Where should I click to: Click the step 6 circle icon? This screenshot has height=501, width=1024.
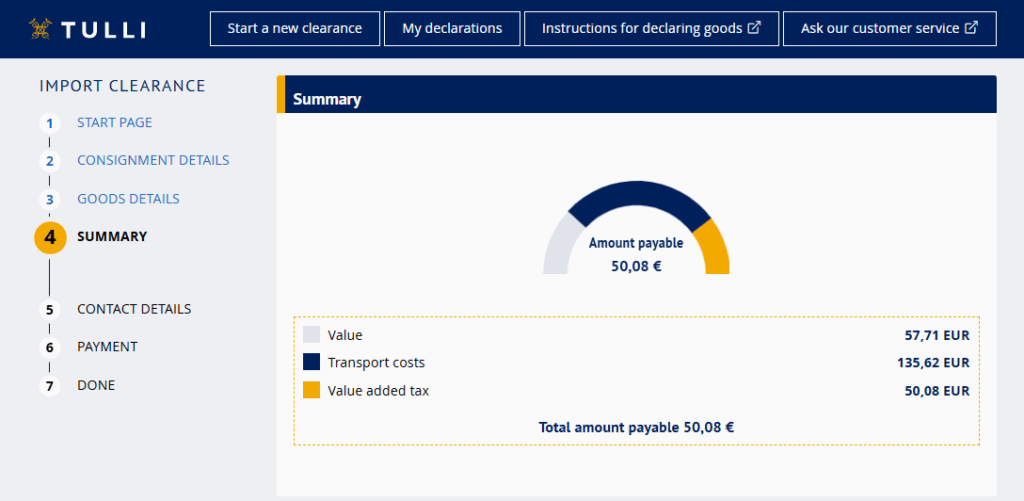pyautogui.click(x=50, y=348)
